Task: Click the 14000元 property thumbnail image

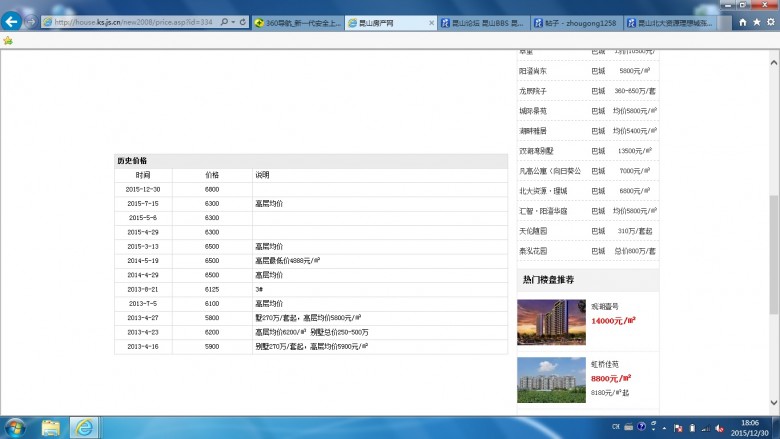Action: click(x=551, y=321)
